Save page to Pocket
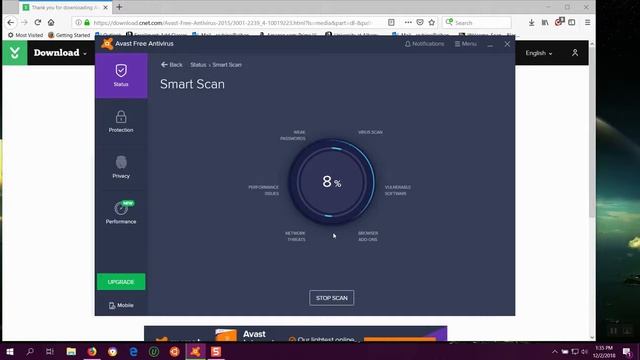Viewport: 640px width, 360px height. [x=420, y=22]
